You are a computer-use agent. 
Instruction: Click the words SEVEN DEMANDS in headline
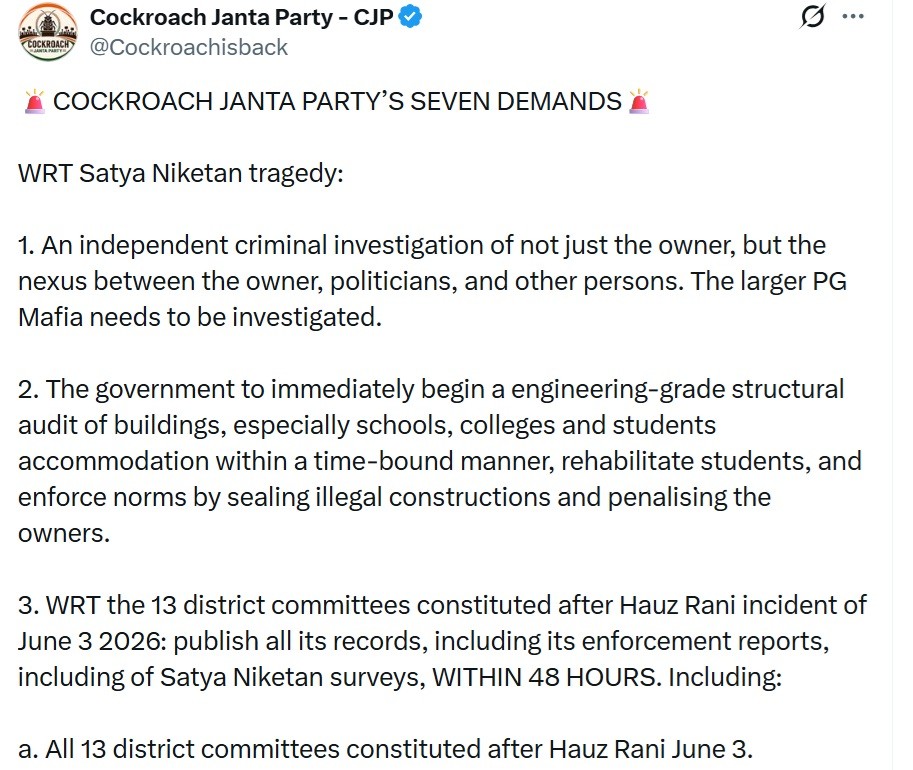coord(516,101)
